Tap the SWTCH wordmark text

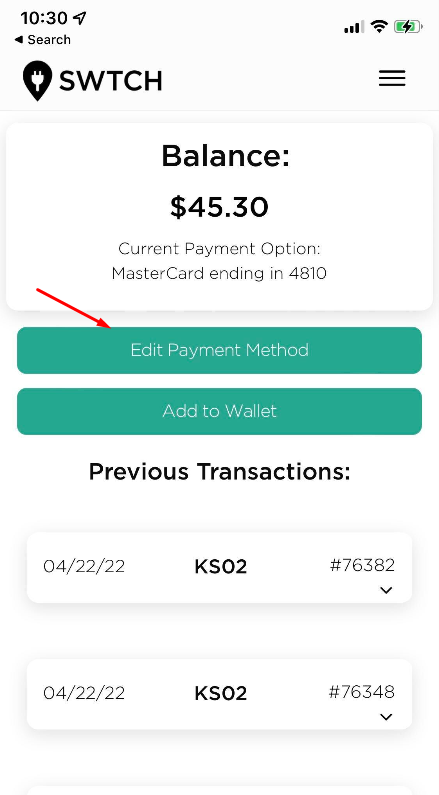pyautogui.click(x=111, y=81)
